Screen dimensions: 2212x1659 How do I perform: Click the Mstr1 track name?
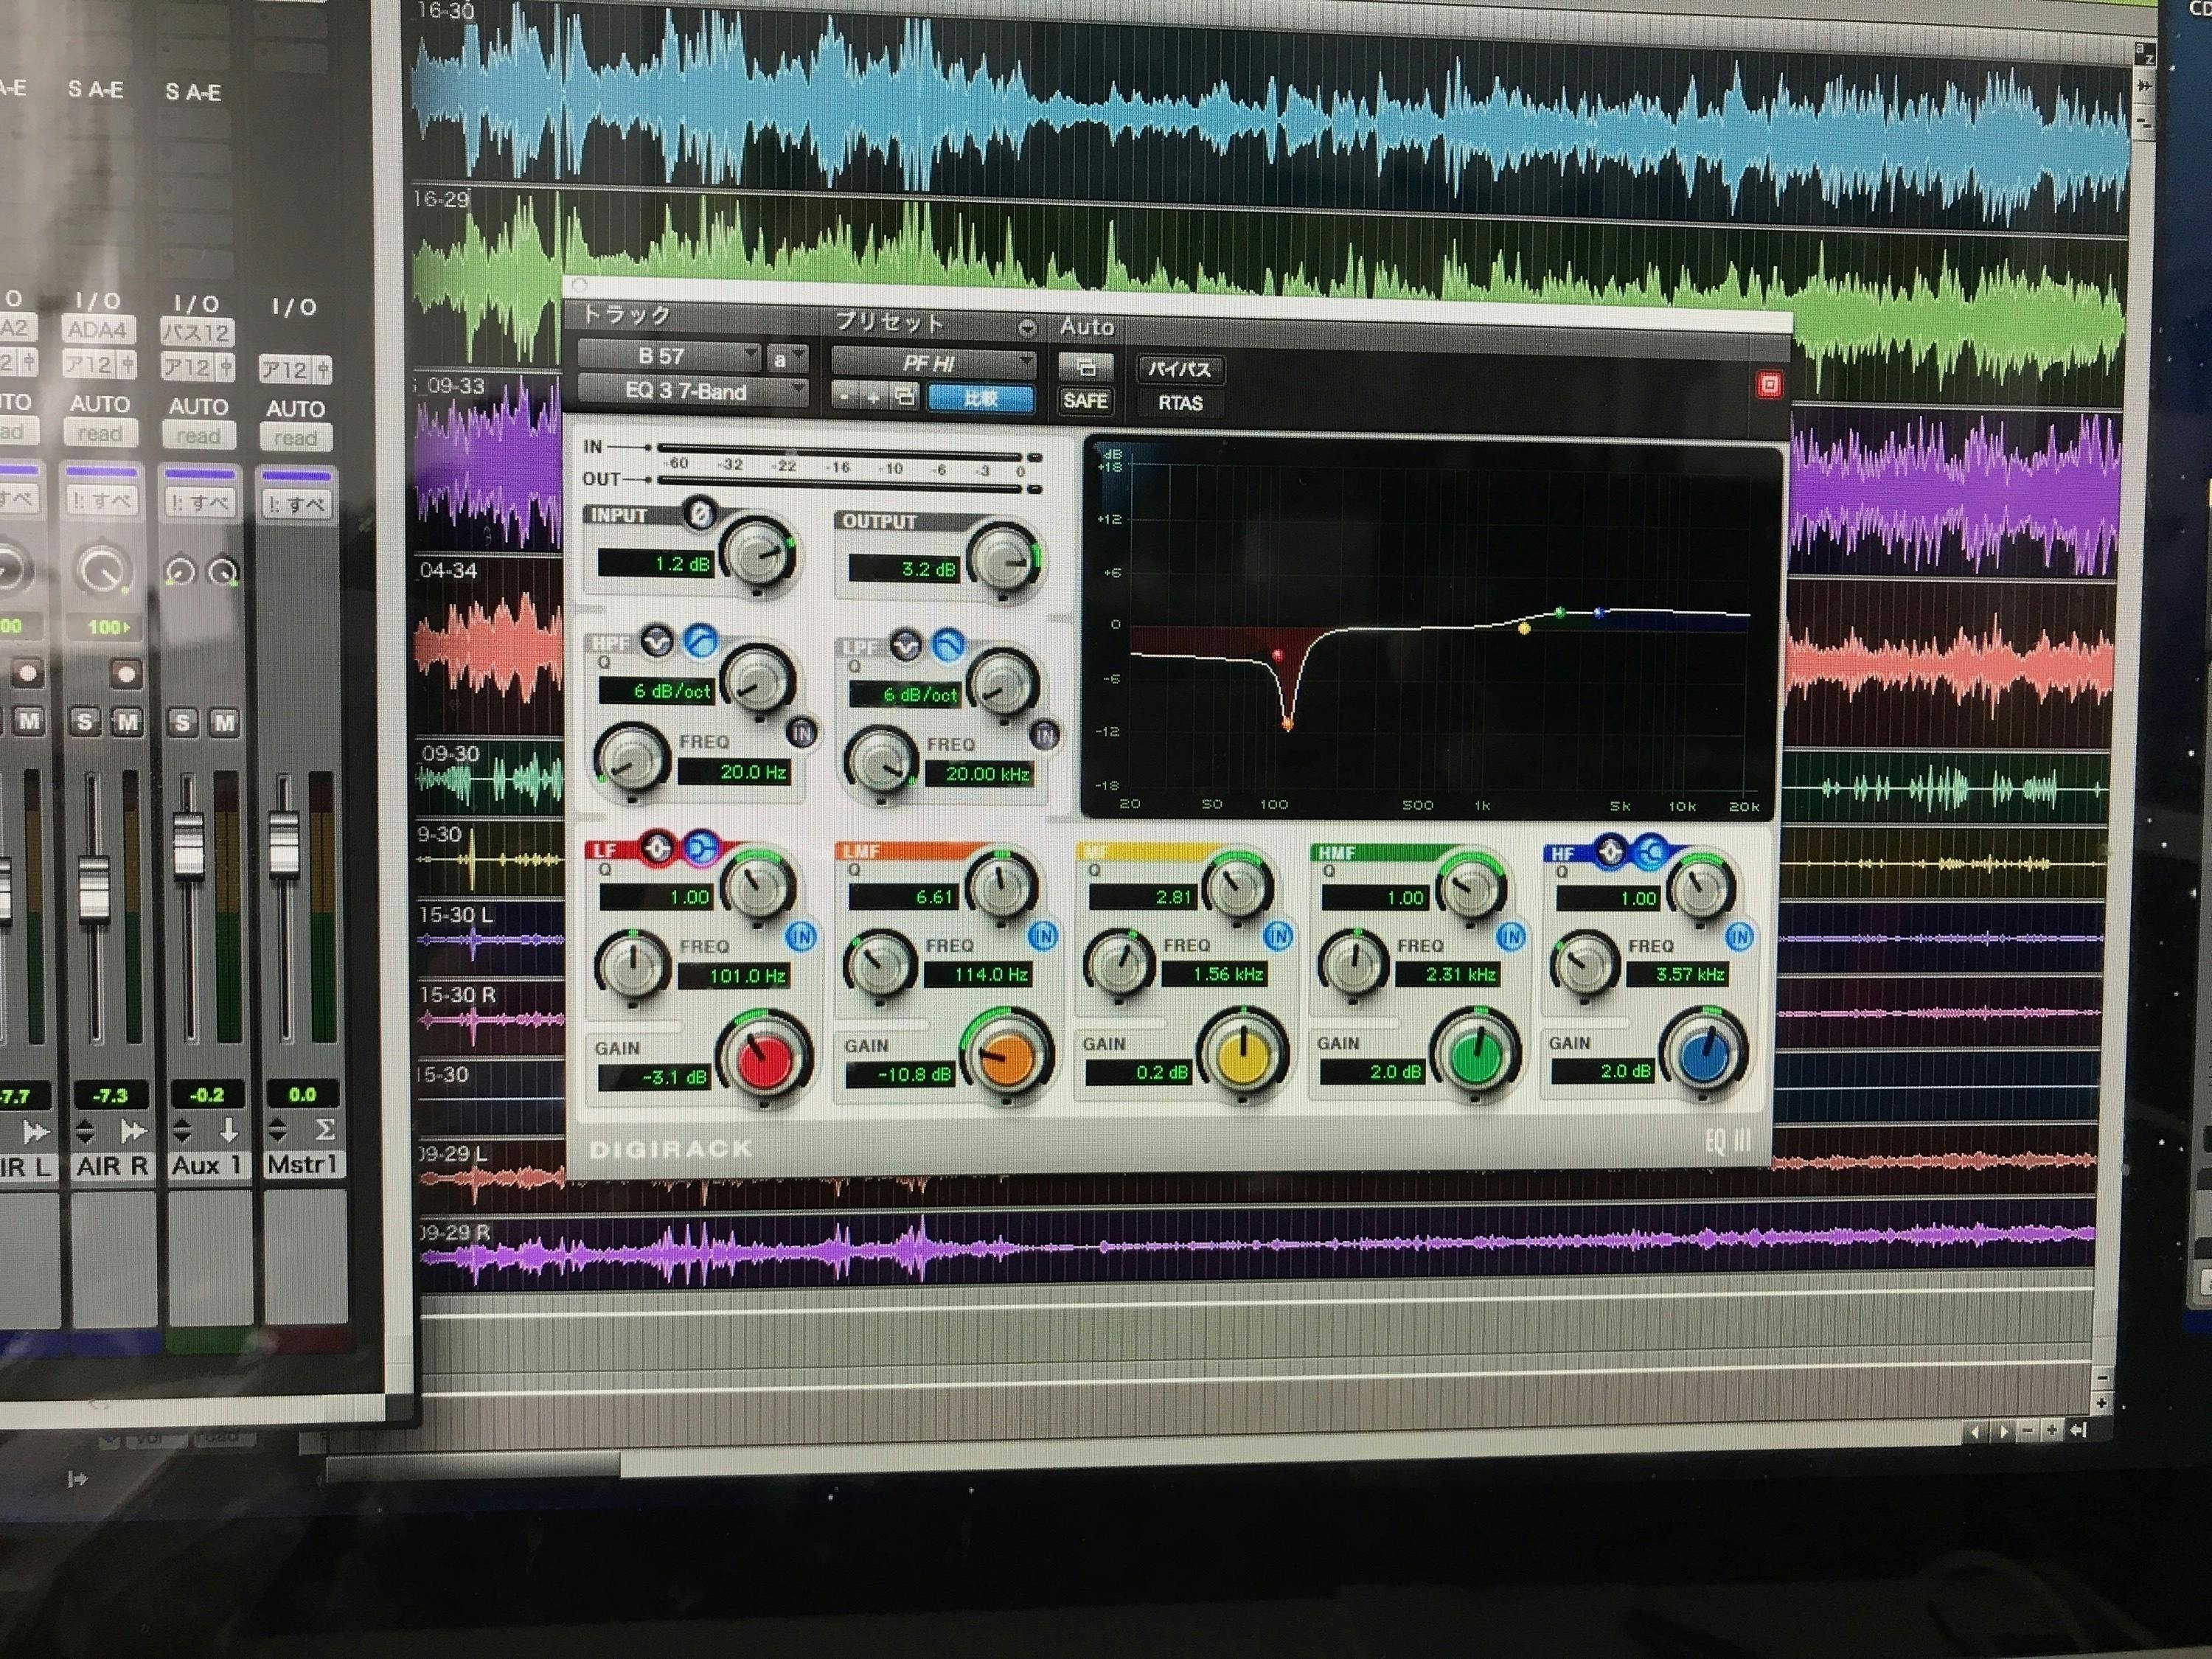(302, 1165)
